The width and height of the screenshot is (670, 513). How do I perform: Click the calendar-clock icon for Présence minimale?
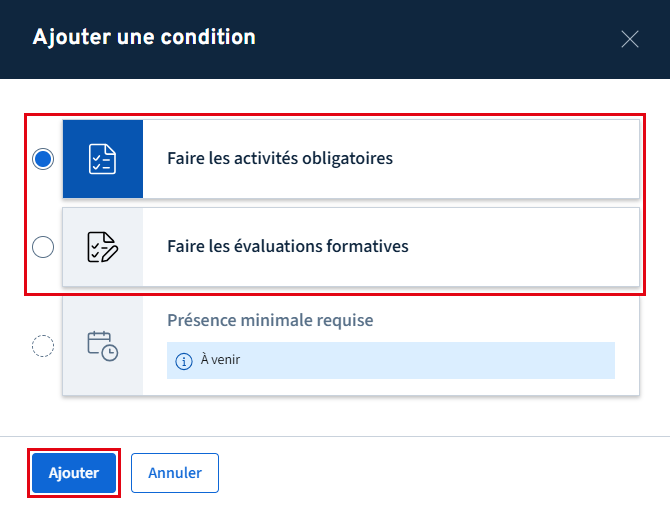(103, 346)
